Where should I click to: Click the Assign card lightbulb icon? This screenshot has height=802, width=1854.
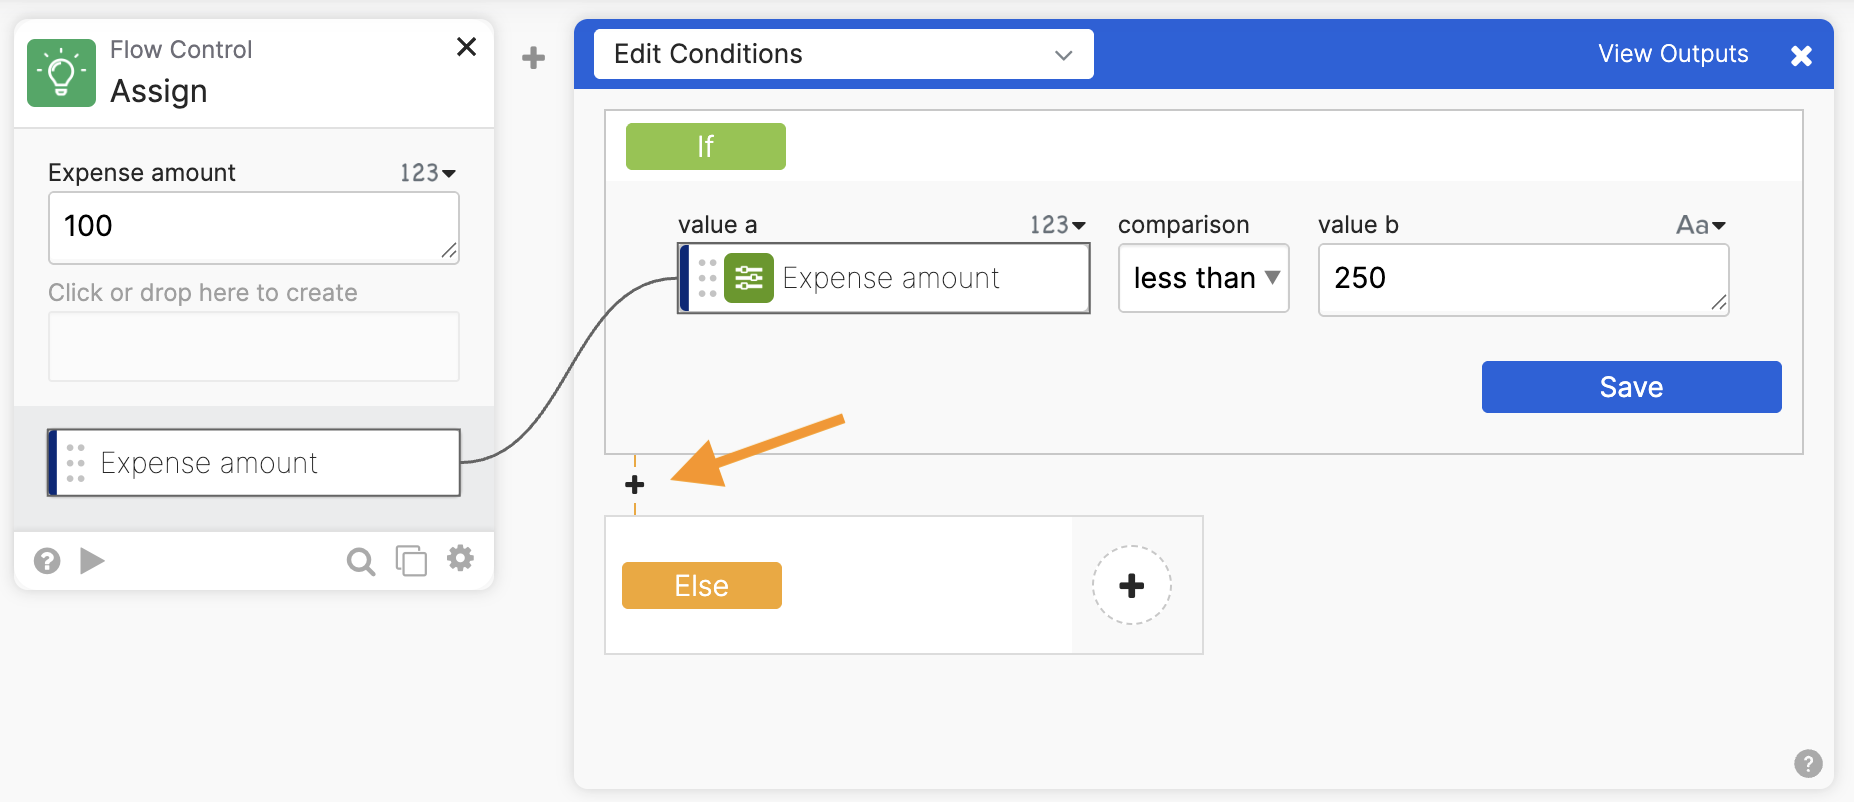click(x=61, y=73)
